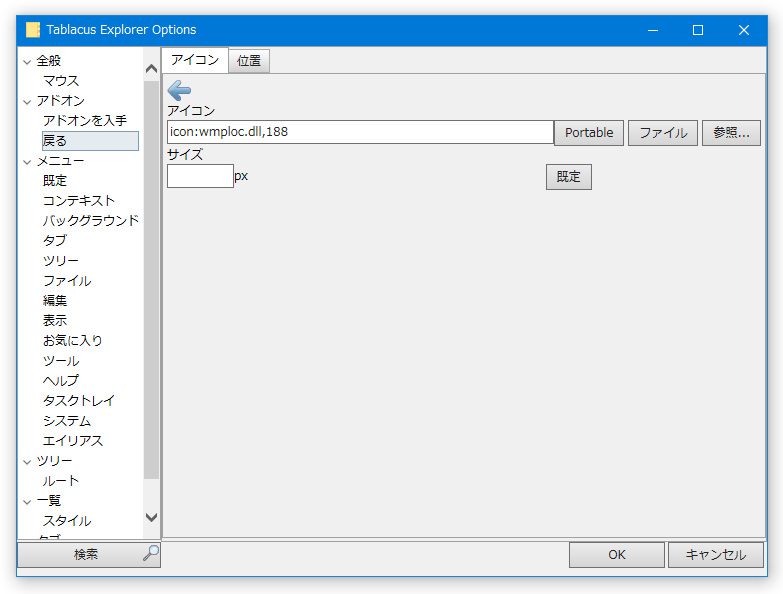Click the sidebar scrollbar thumb

tap(151, 280)
